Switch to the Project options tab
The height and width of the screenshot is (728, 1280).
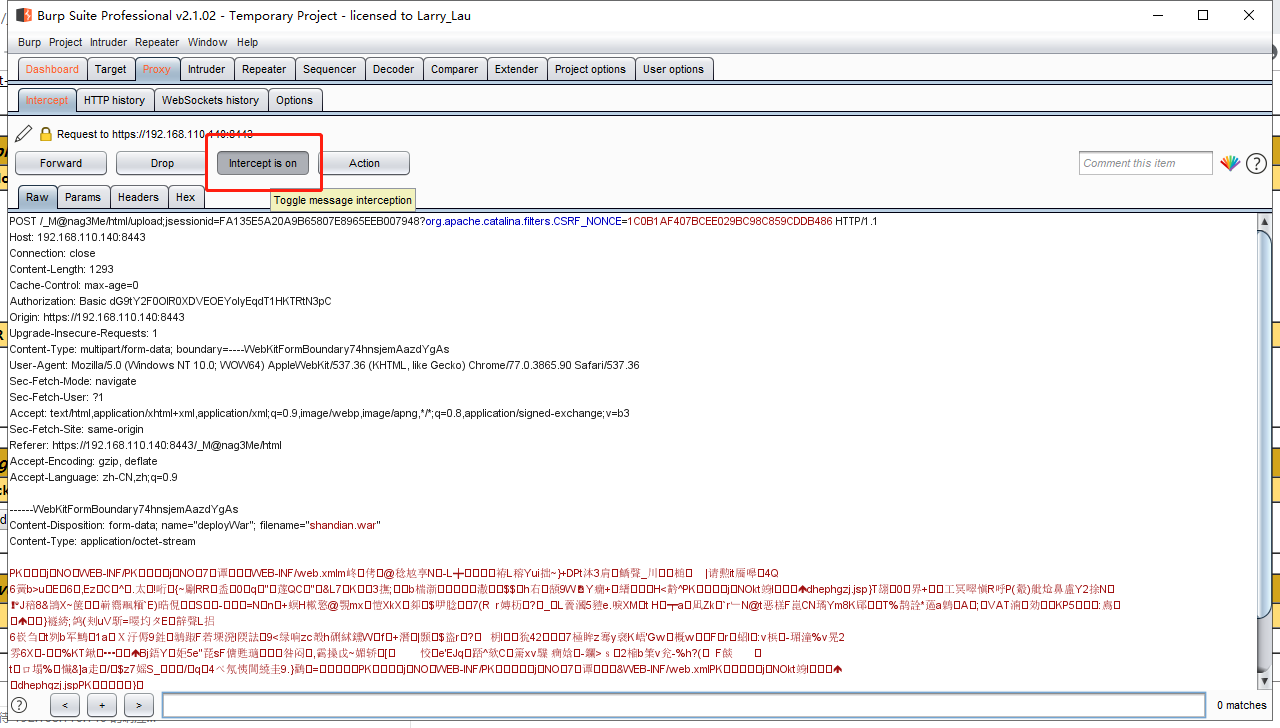[x=590, y=69]
